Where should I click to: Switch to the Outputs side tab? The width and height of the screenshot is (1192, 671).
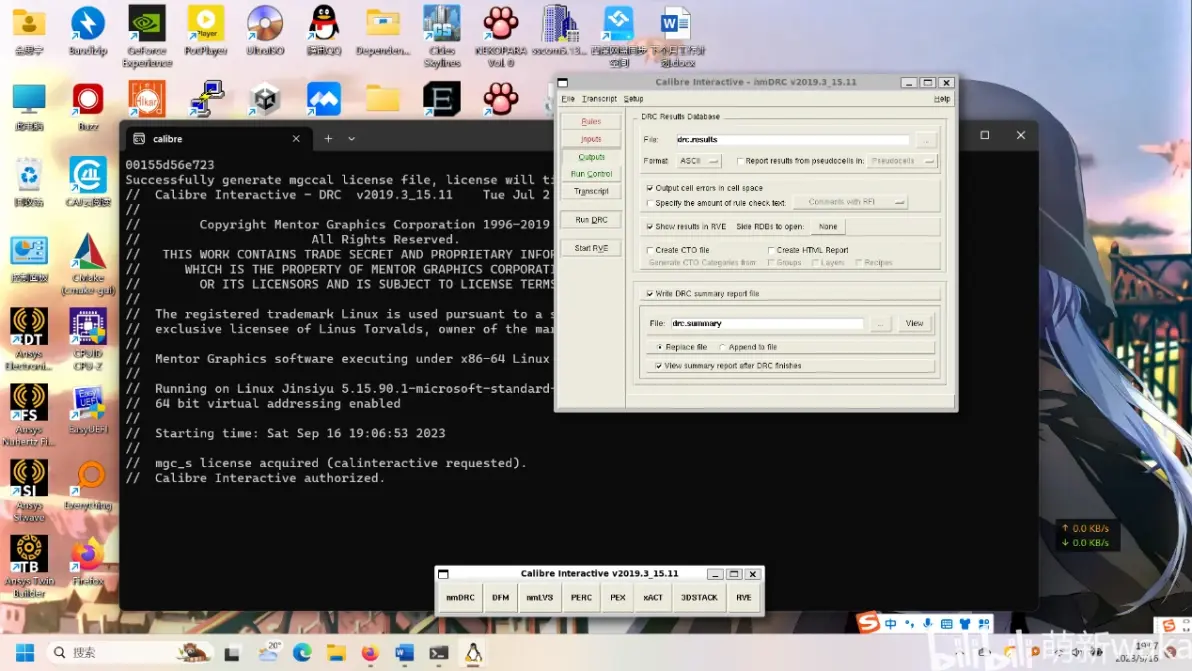(x=591, y=157)
